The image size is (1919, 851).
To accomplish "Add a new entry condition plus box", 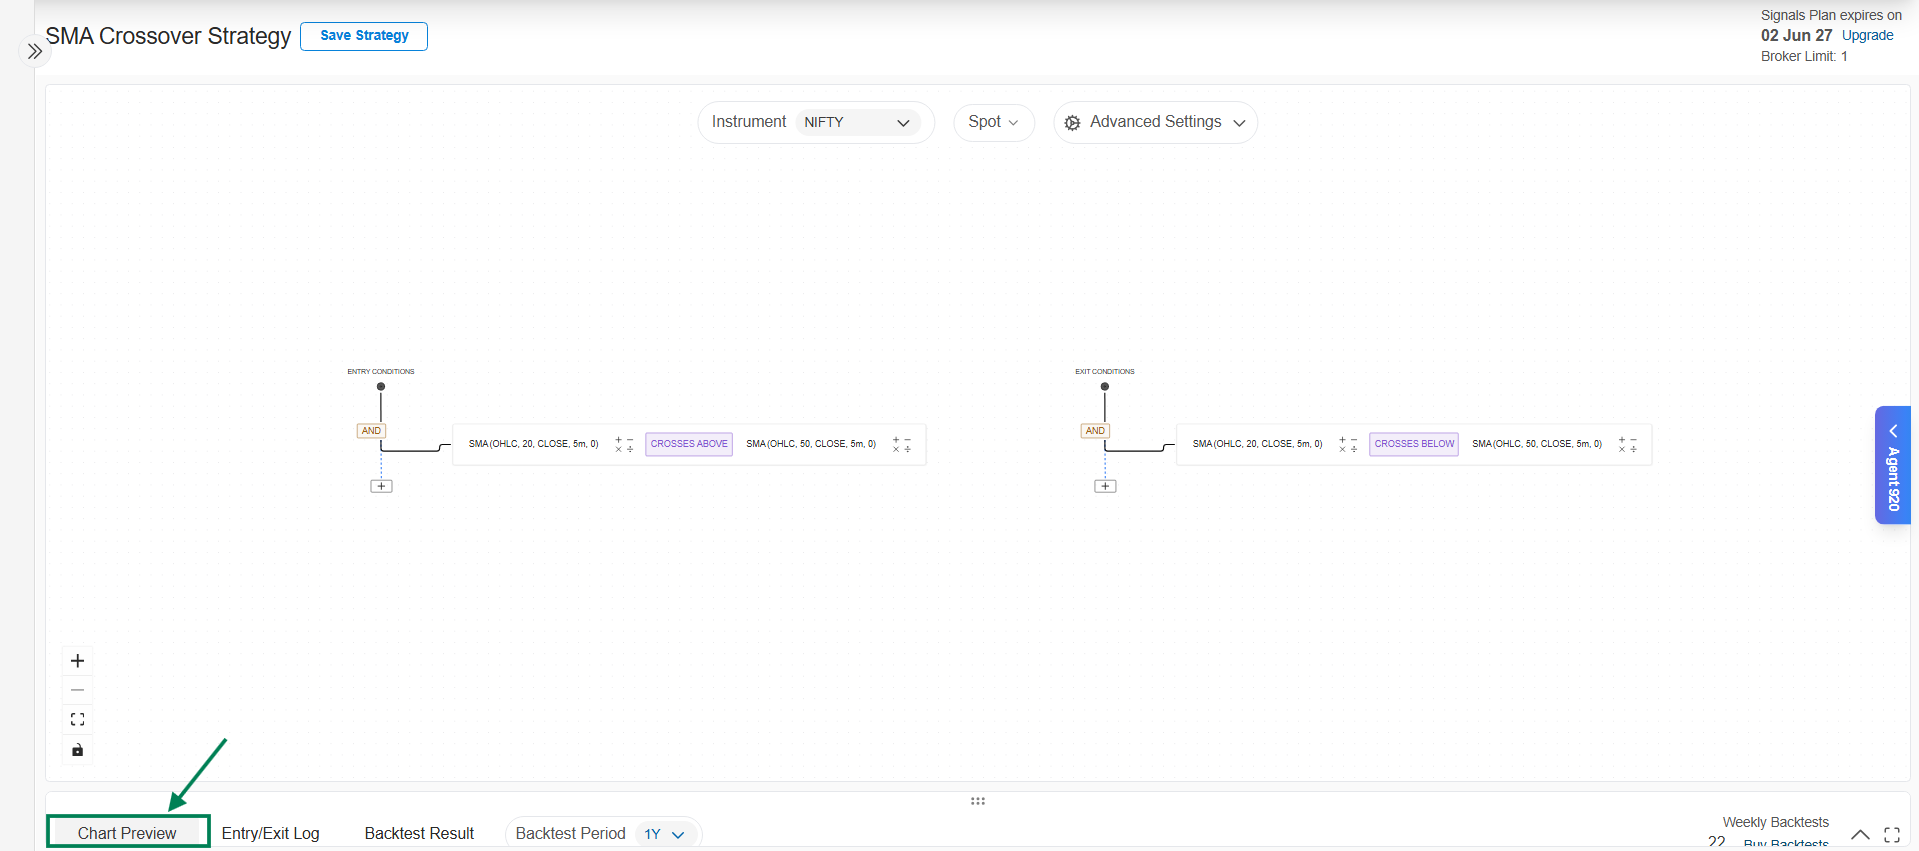I will coord(381,486).
